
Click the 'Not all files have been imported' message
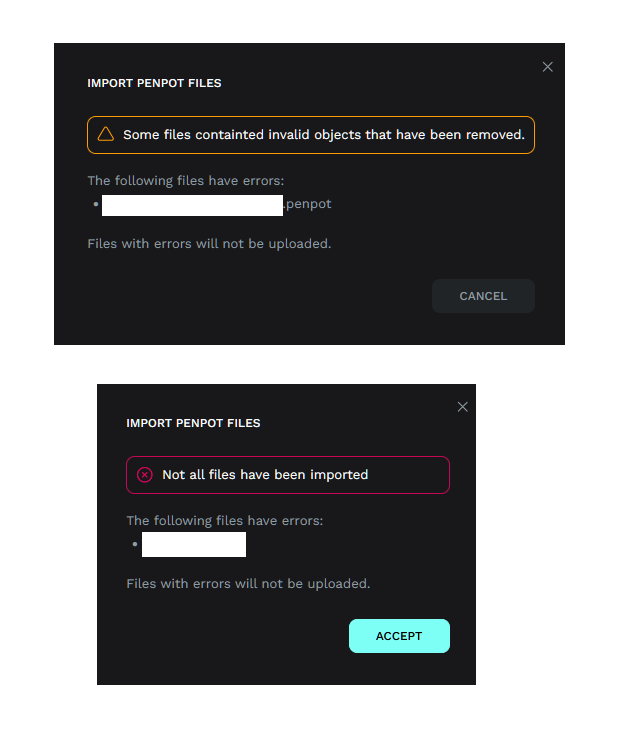(x=265, y=475)
